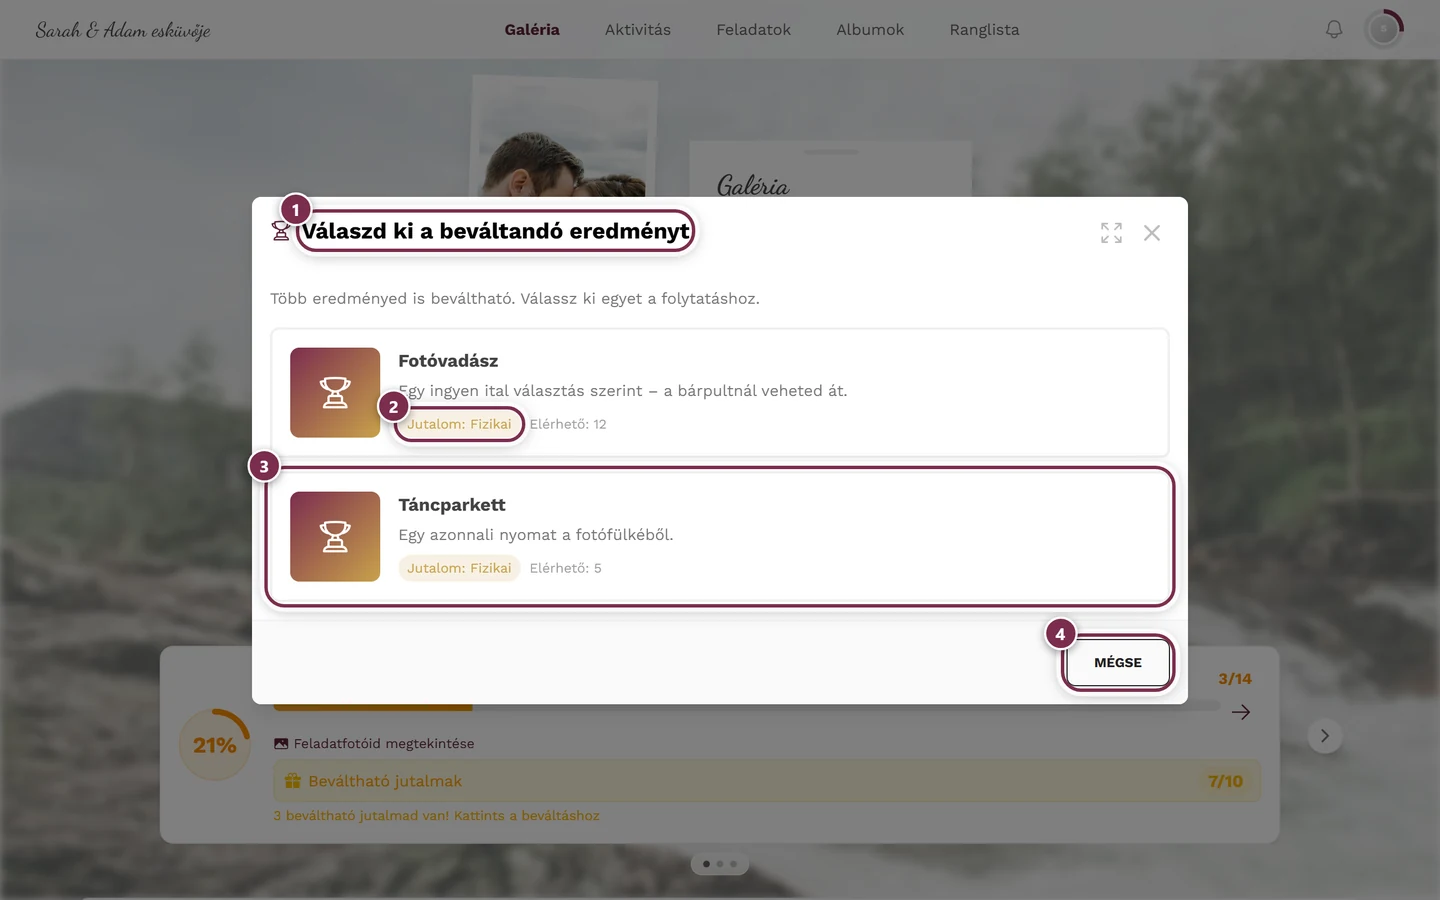Open the Aktivitás tab
Viewport: 1440px width, 900px height.
pyautogui.click(x=638, y=30)
